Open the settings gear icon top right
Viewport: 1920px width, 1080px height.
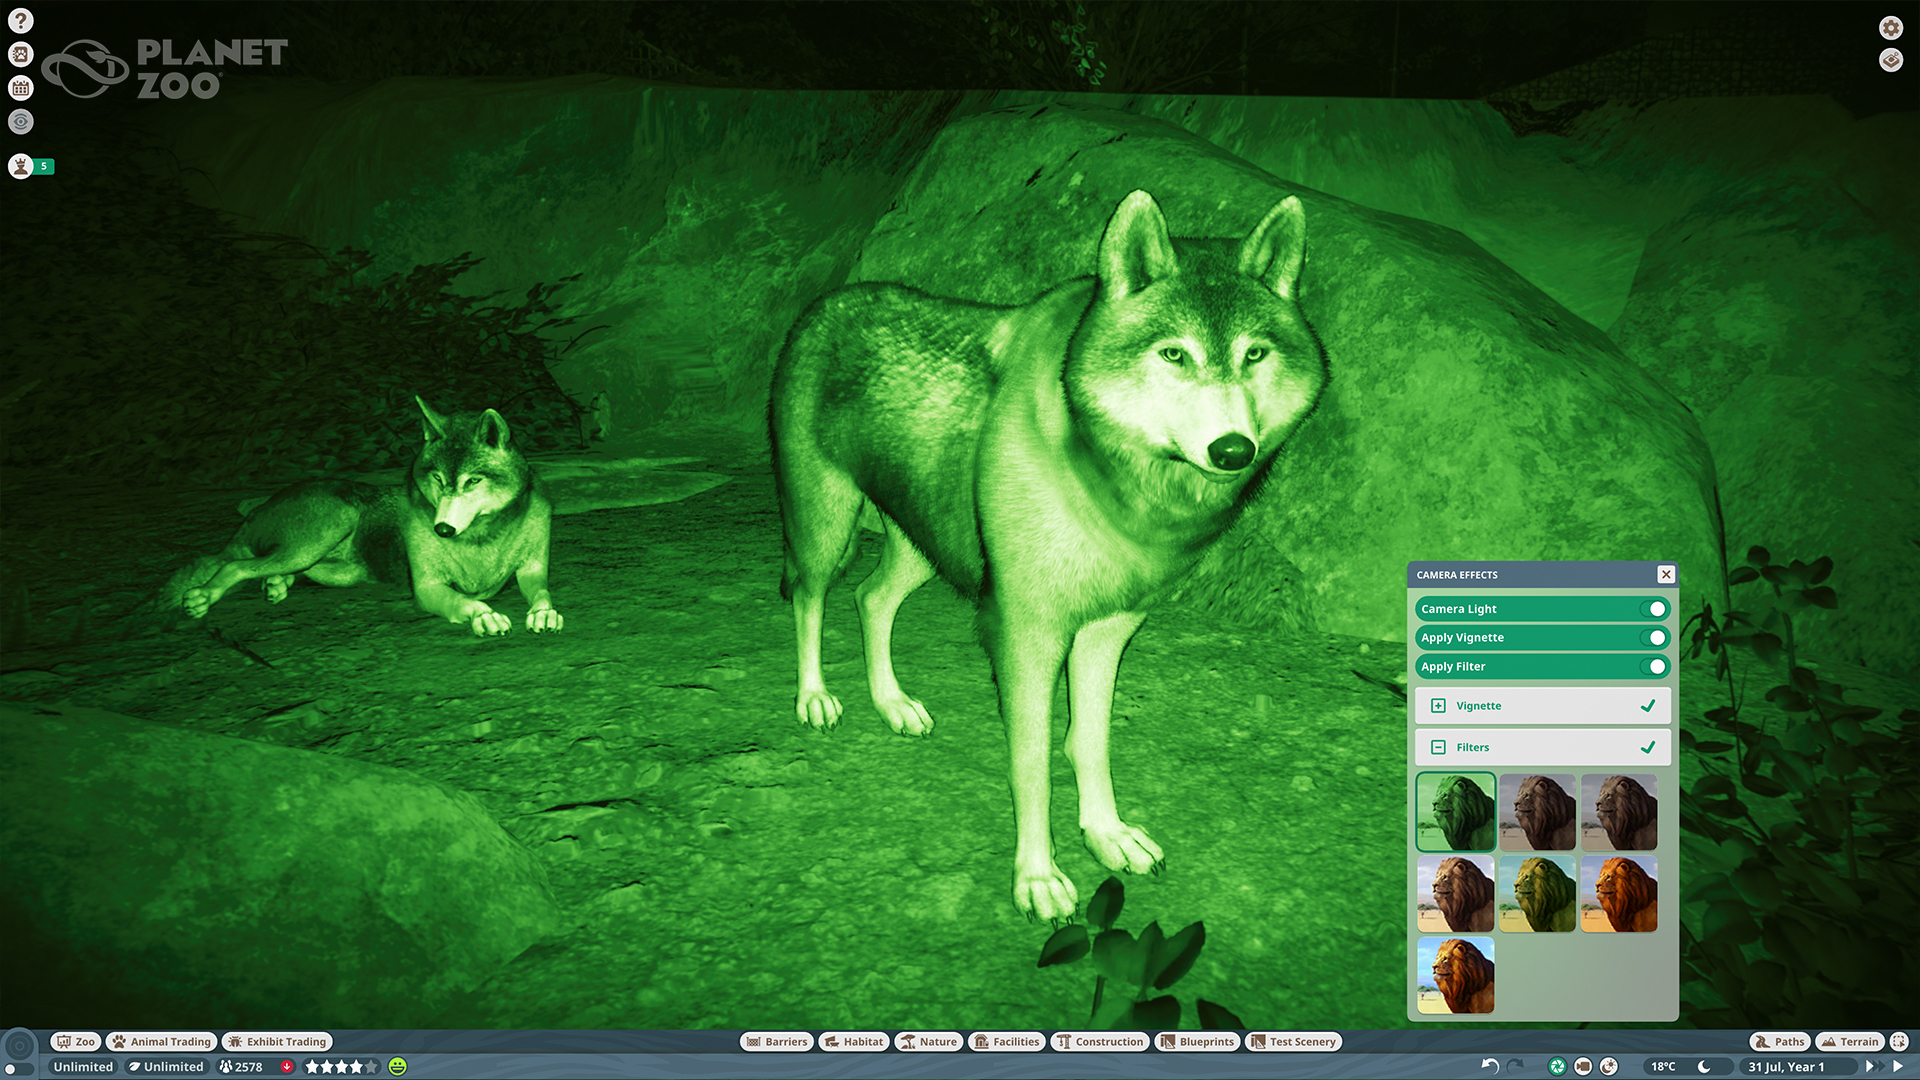[1891, 28]
